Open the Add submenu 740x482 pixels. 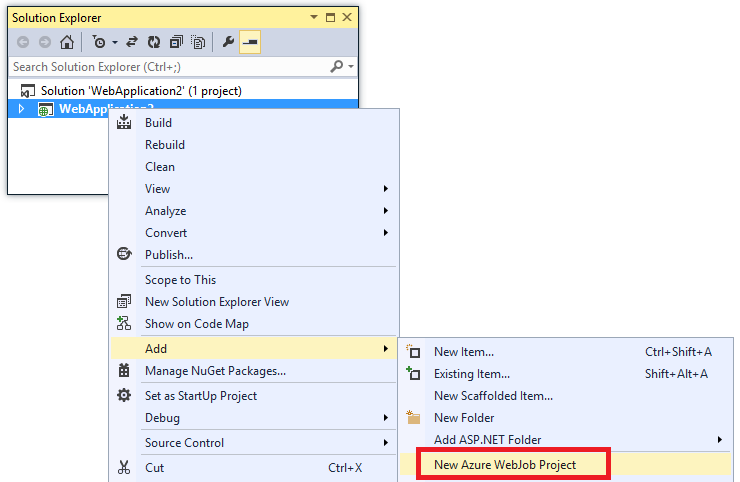254,349
